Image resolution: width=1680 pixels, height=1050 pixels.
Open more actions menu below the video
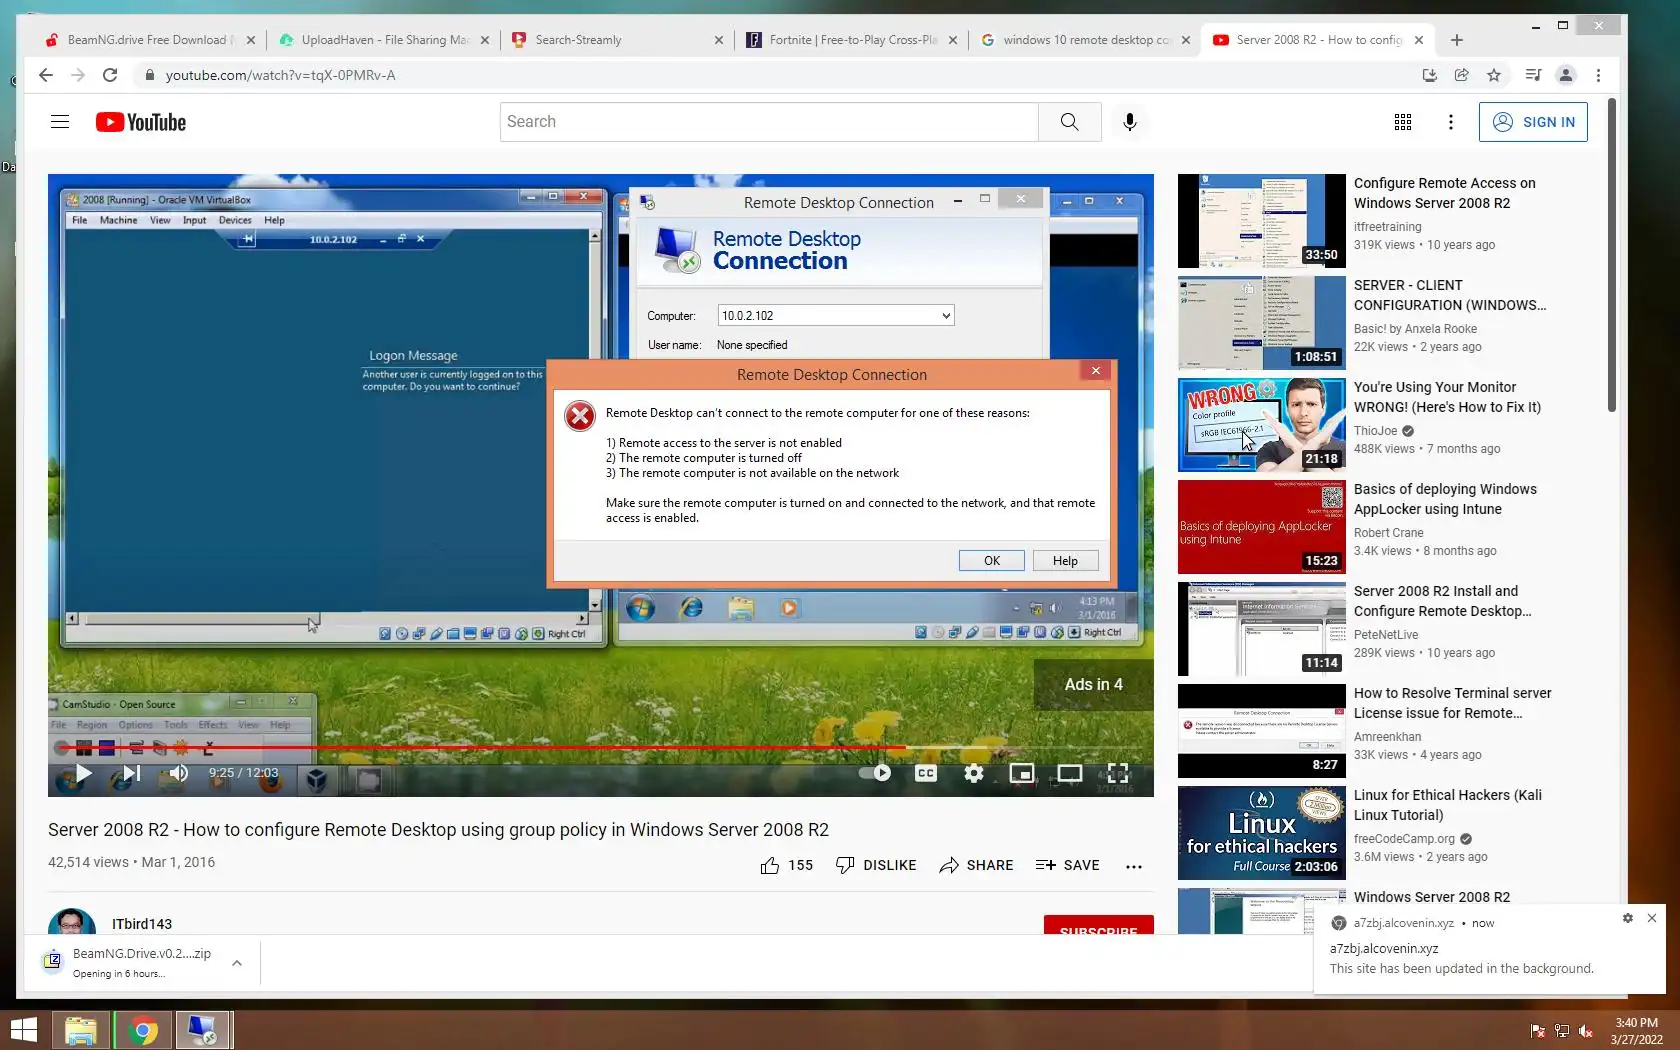point(1133,866)
